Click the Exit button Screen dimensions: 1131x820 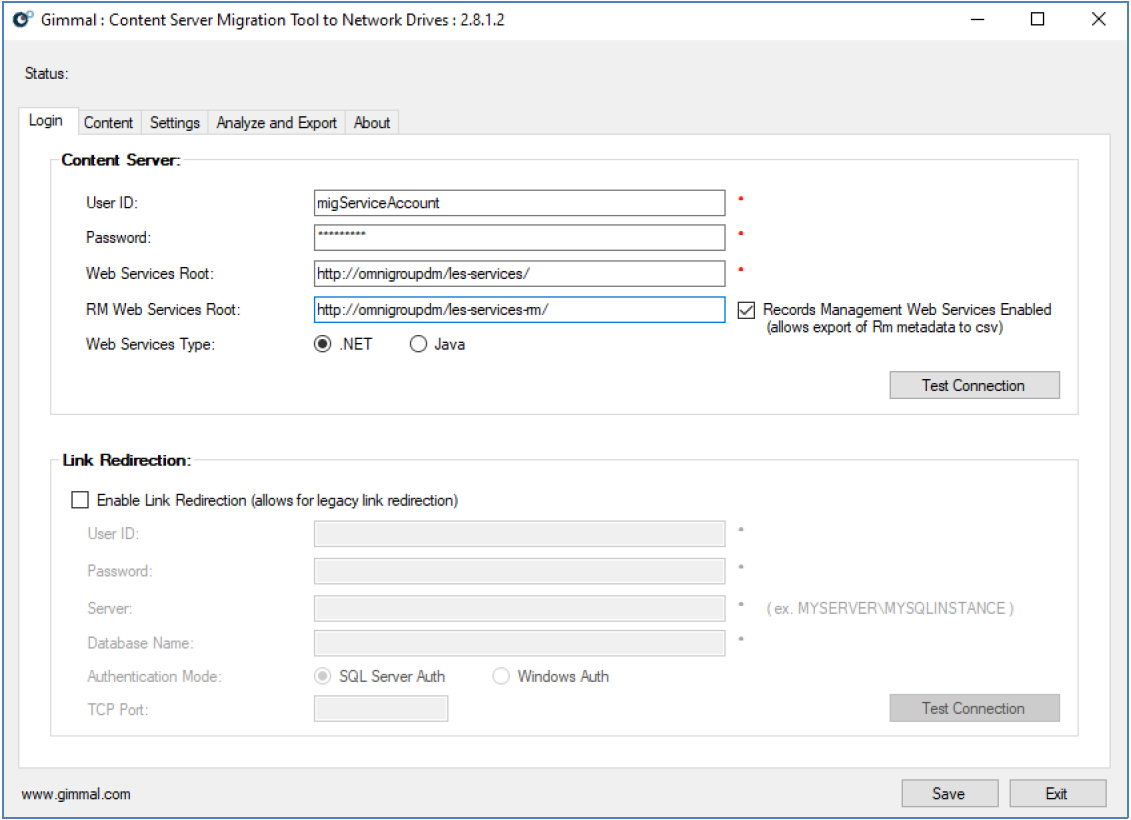pyautogui.click(x=1057, y=793)
